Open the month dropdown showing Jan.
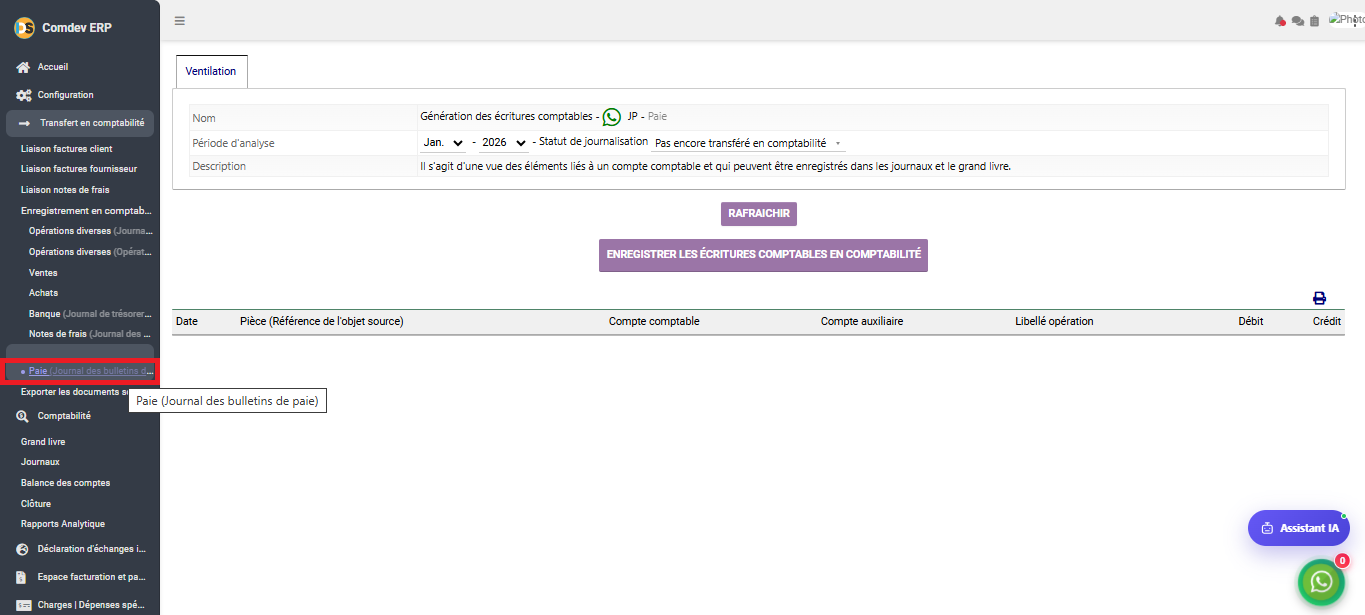Viewport: 1365px width, 615px height. point(443,143)
